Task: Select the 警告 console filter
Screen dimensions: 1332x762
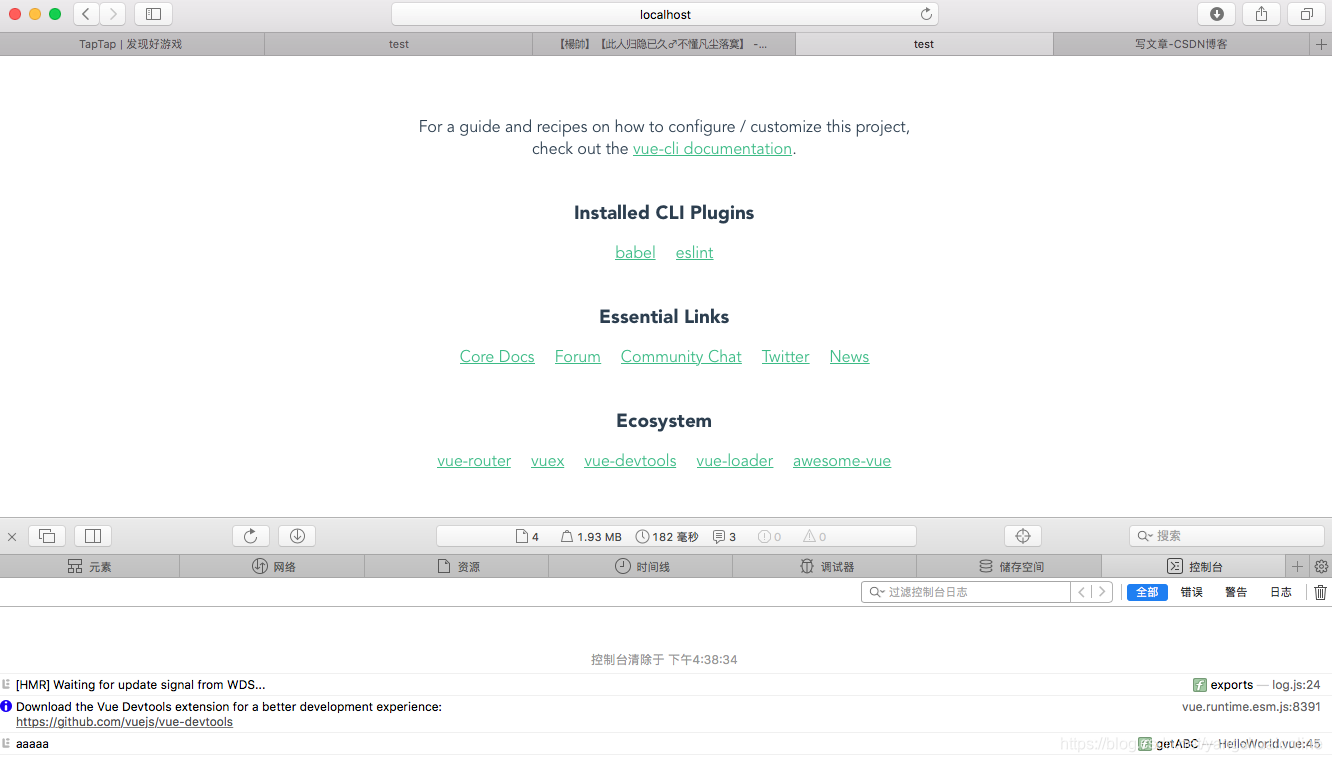Action: click(x=1236, y=592)
